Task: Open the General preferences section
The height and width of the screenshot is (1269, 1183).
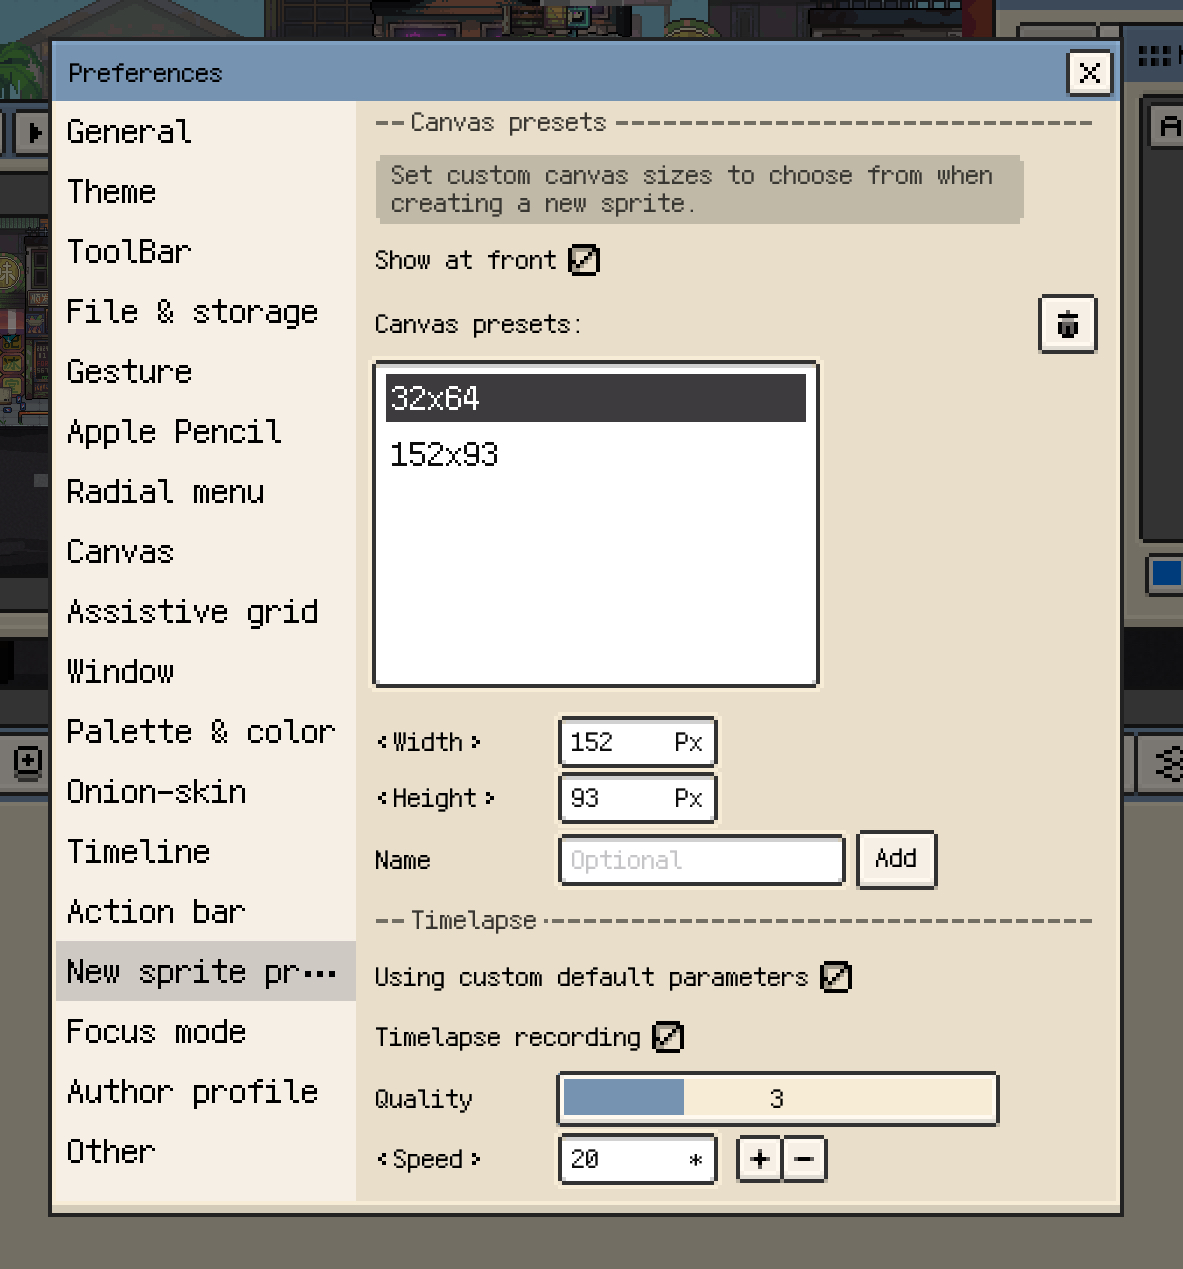Action: tap(129, 132)
